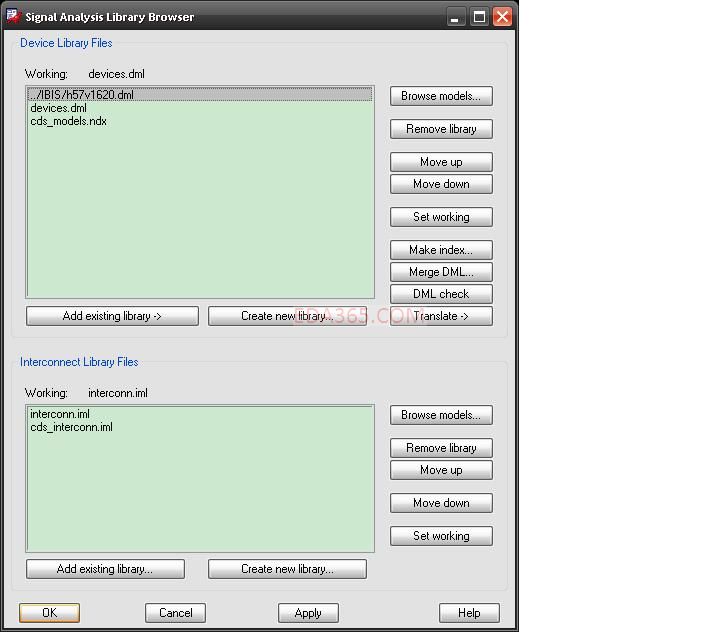Click Move down in the Device Library section
This screenshot has width=720, height=632.
coord(441,184)
